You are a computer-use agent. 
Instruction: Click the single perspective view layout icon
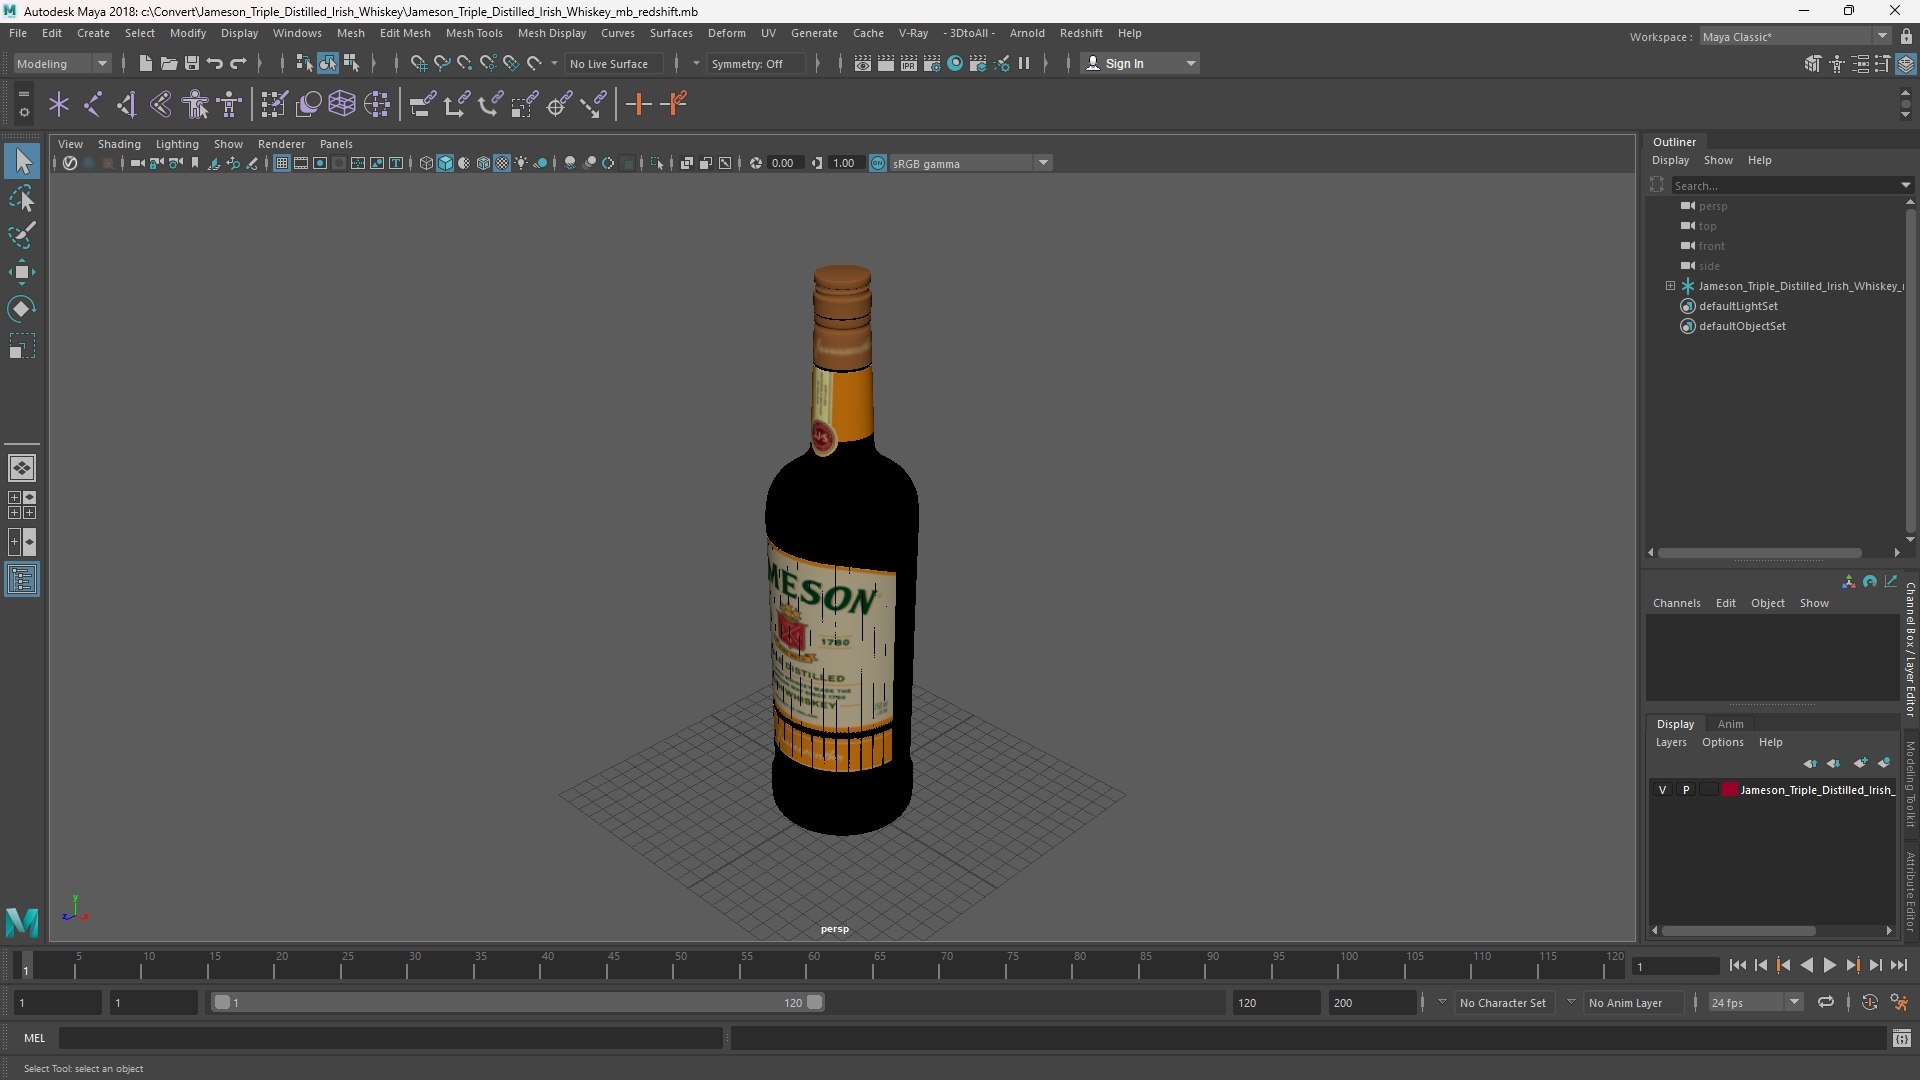22,468
